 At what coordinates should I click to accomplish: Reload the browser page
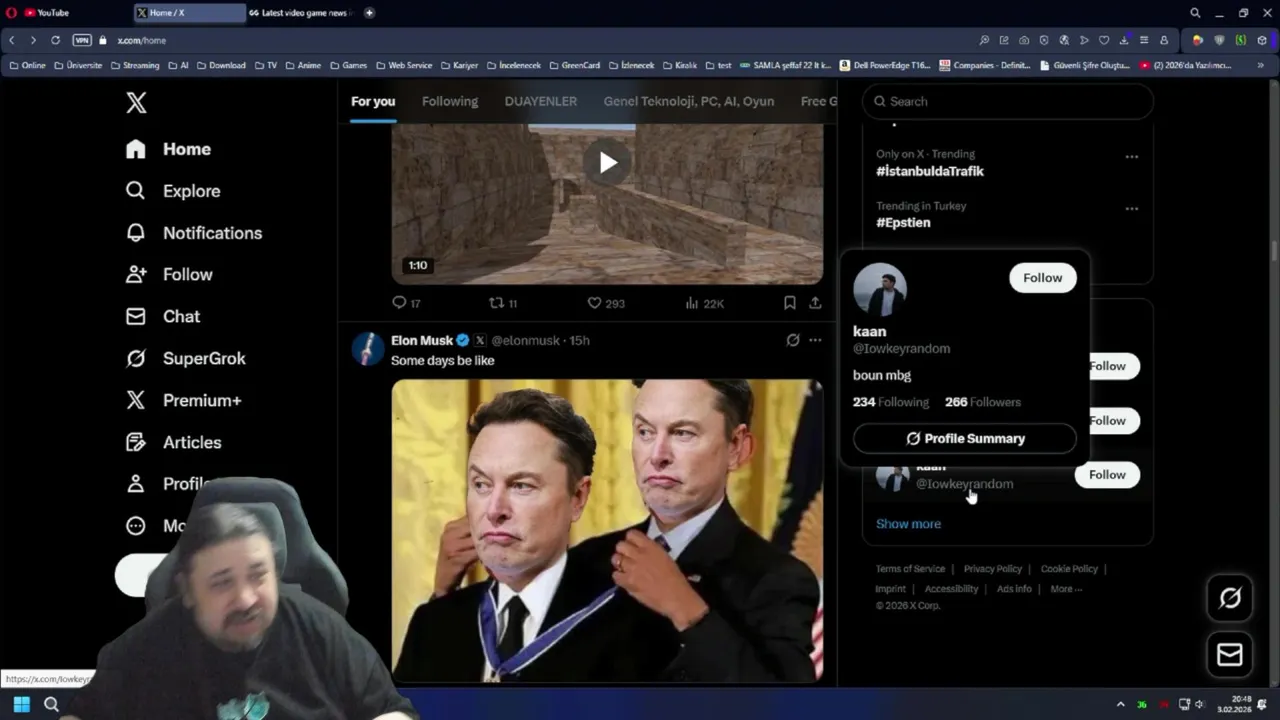coord(55,40)
